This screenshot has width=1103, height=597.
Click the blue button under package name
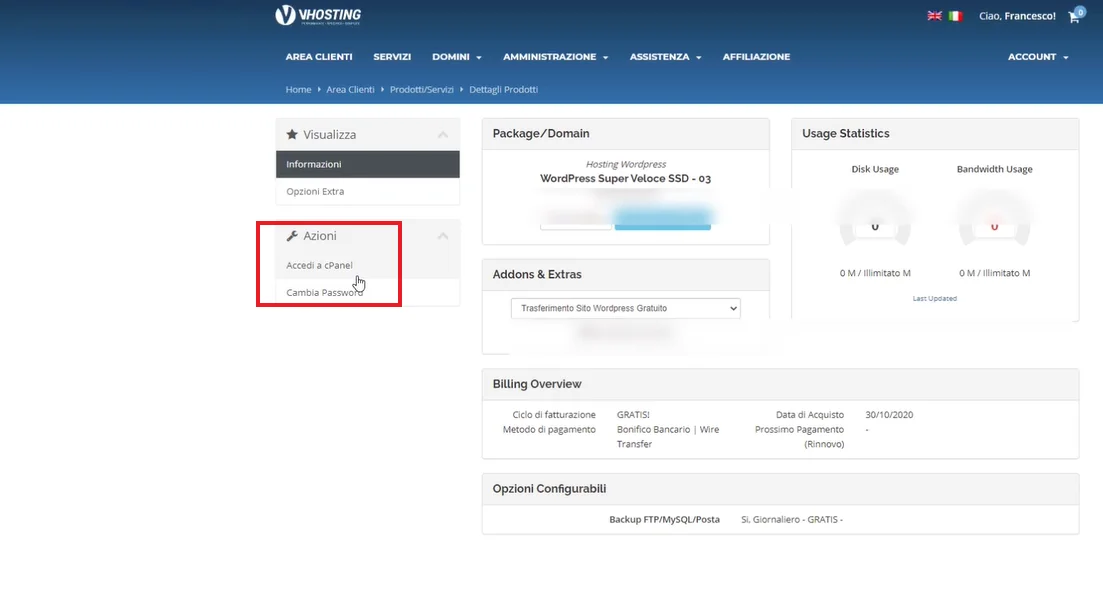click(x=663, y=218)
